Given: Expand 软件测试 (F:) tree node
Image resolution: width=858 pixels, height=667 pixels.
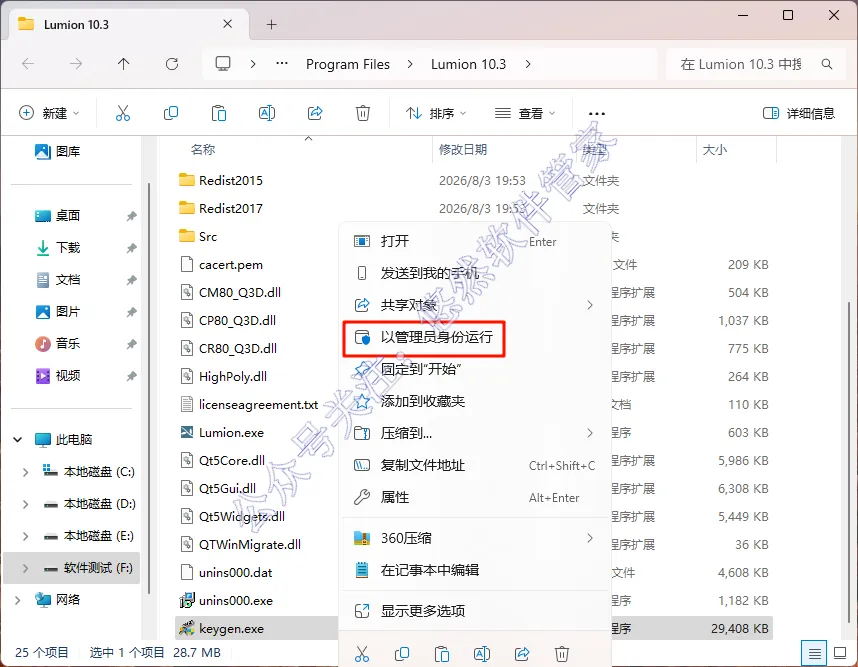Looking at the screenshot, I should pyautogui.click(x=25, y=569).
